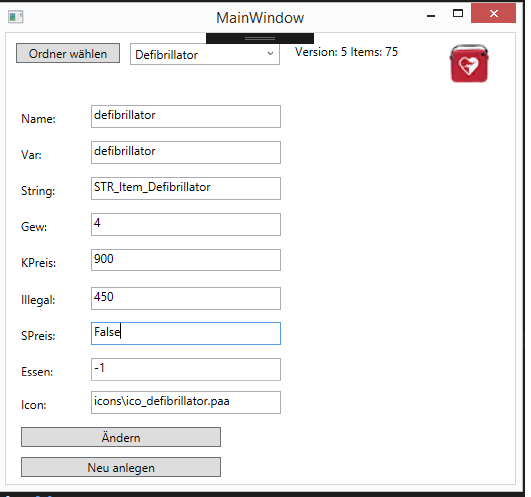Click the Ordner wählen button
The height and width of the screenshot is (497, 531).
[x=68, y=53]
